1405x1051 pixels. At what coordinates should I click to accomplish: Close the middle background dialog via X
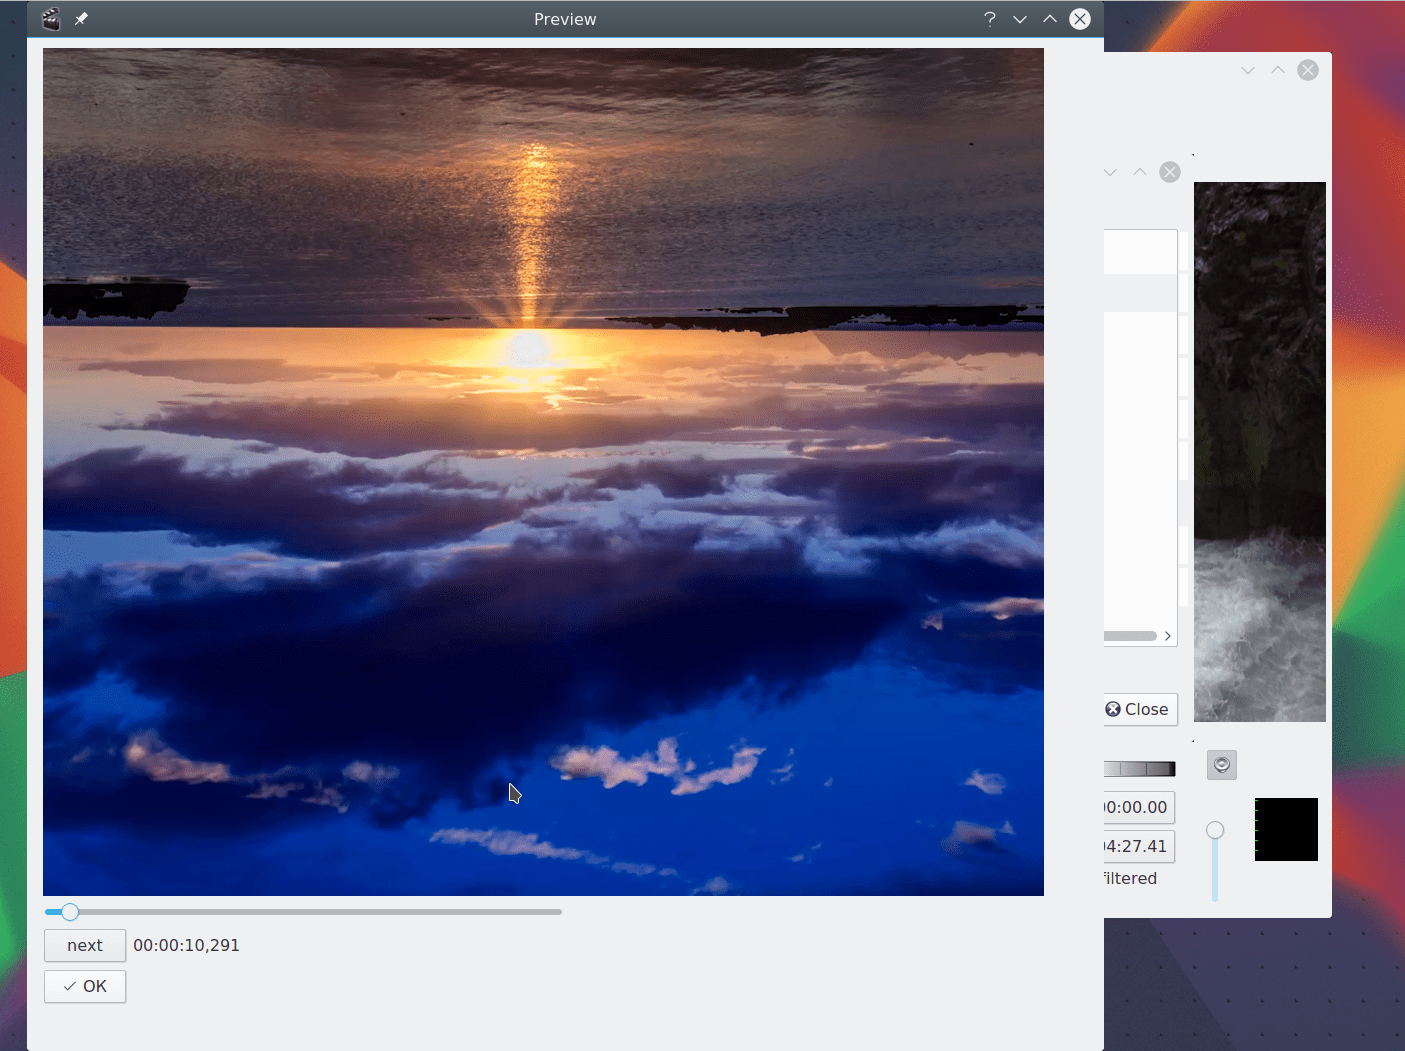pyautogui.click(x=1169, y=172)
